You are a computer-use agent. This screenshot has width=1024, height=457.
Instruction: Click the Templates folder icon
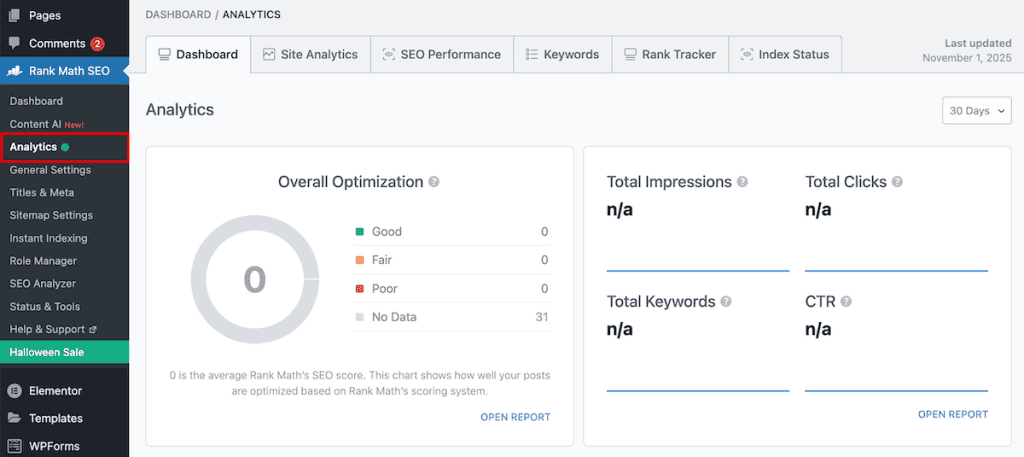point(14,418)
